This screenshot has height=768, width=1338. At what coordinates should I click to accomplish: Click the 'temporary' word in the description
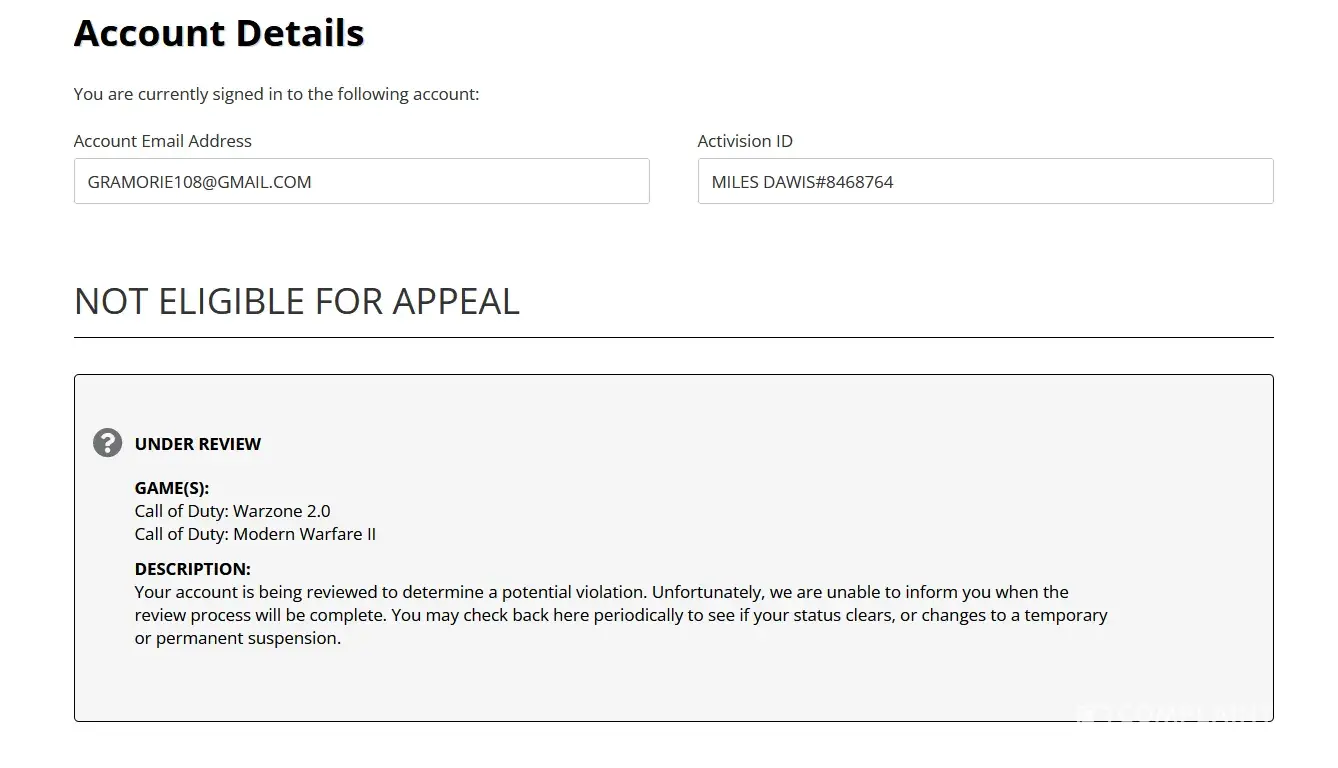(x=1066, y=615)
